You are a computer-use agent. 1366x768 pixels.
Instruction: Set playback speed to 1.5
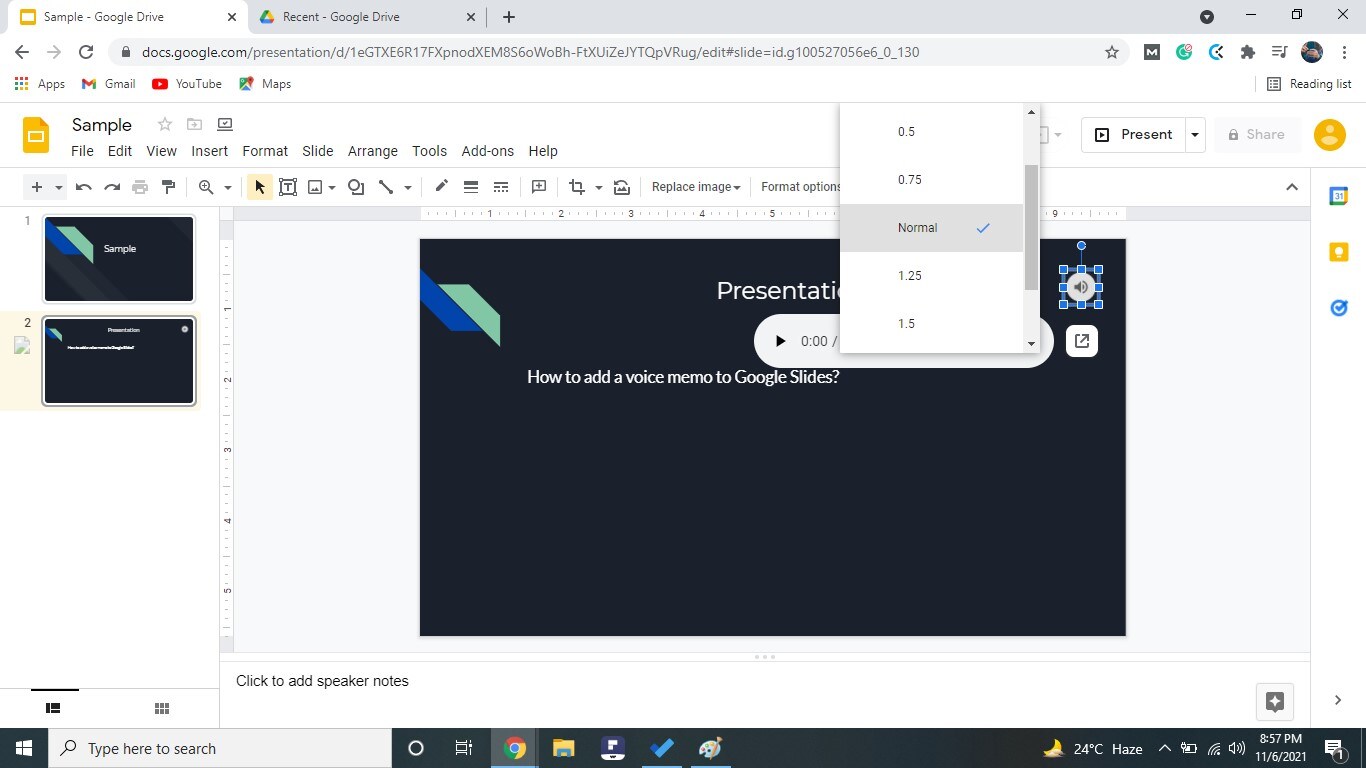(906, 323)
